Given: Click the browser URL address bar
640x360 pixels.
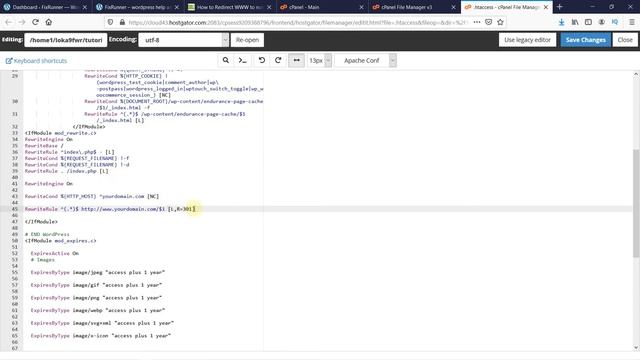Looking at the screenshot, I should click(298, 22).
